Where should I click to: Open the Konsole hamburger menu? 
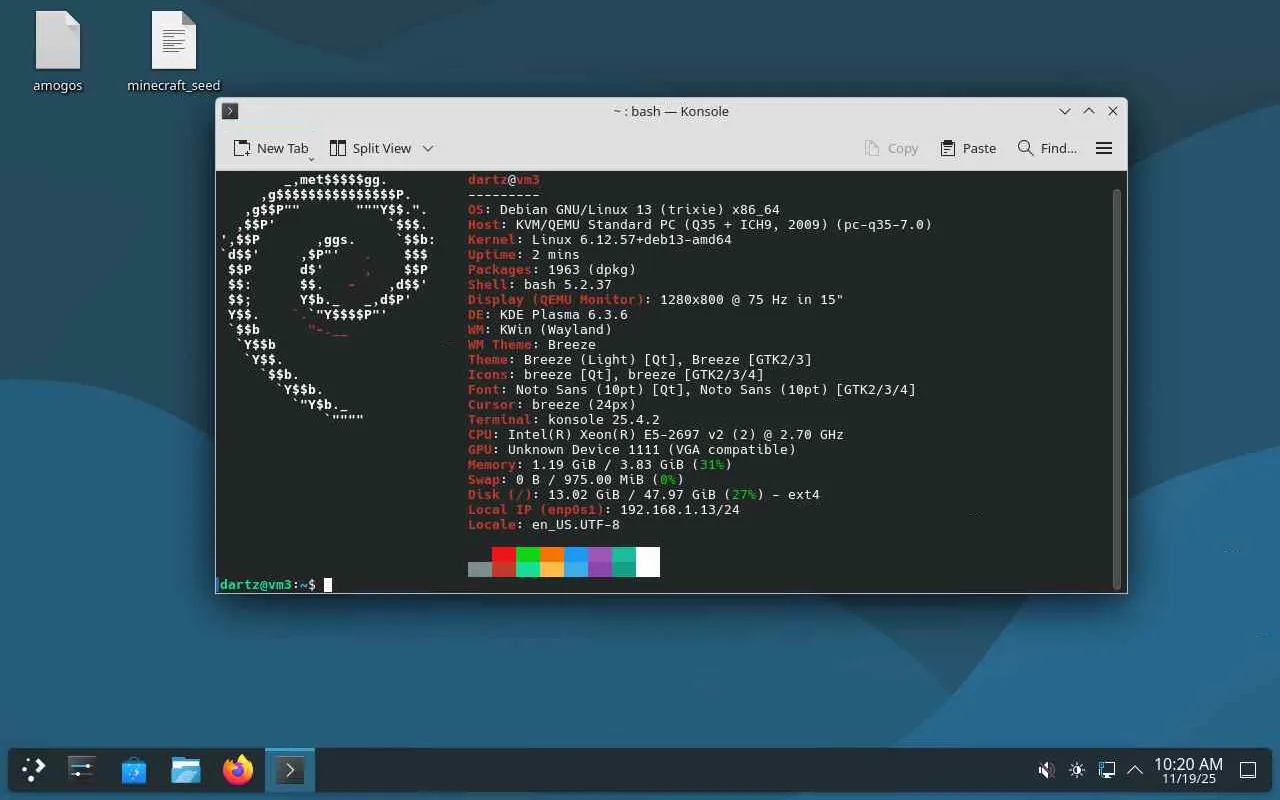[x=1104, y=148]
